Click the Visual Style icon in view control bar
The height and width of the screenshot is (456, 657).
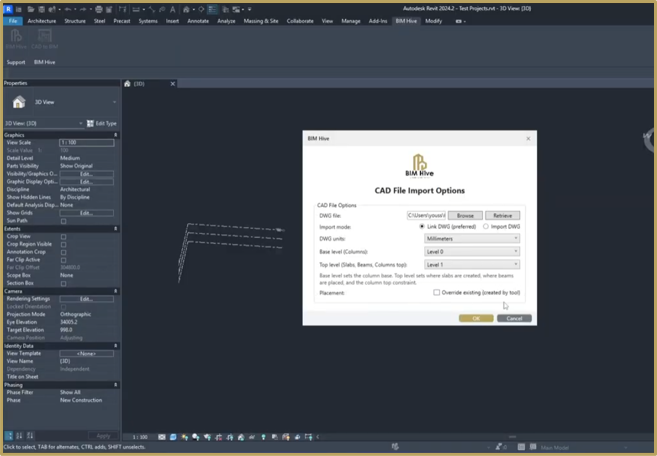click(x=173, y=437)
